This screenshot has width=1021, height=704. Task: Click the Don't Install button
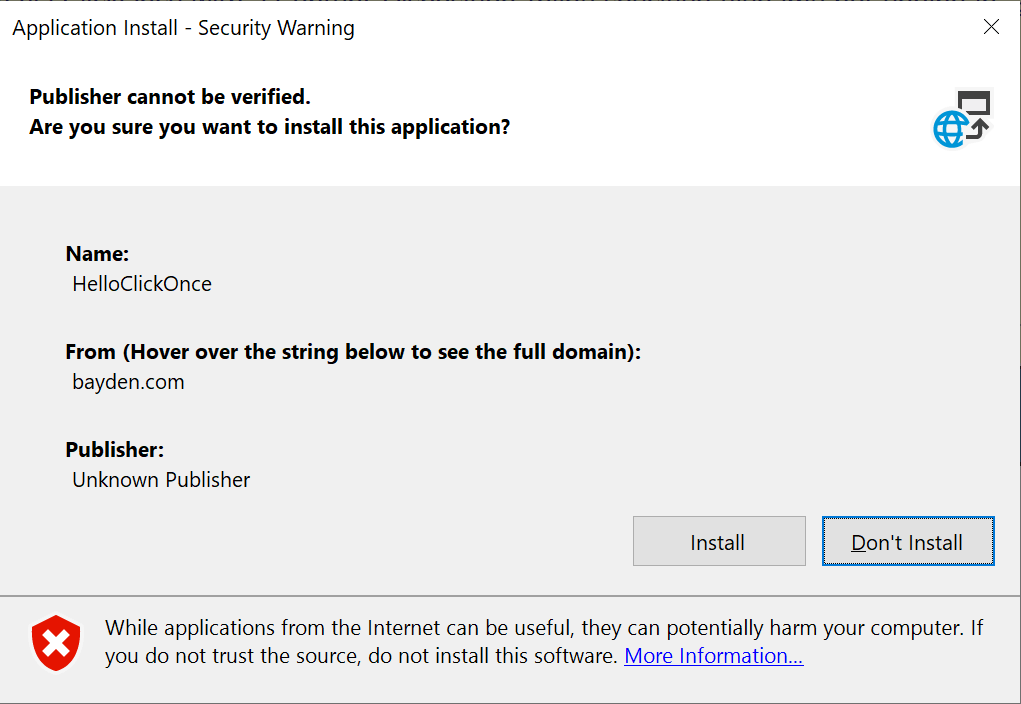(906, 541)
